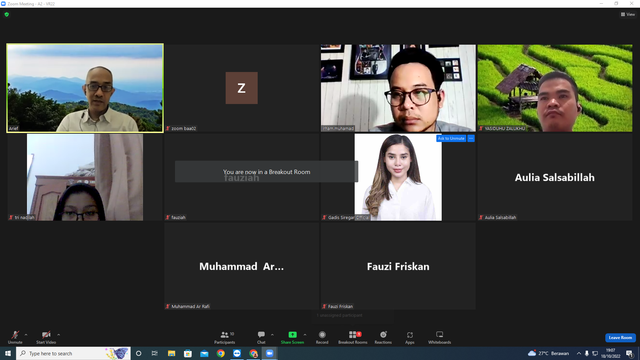Open the taskbar clock and date

pos(611,353)
